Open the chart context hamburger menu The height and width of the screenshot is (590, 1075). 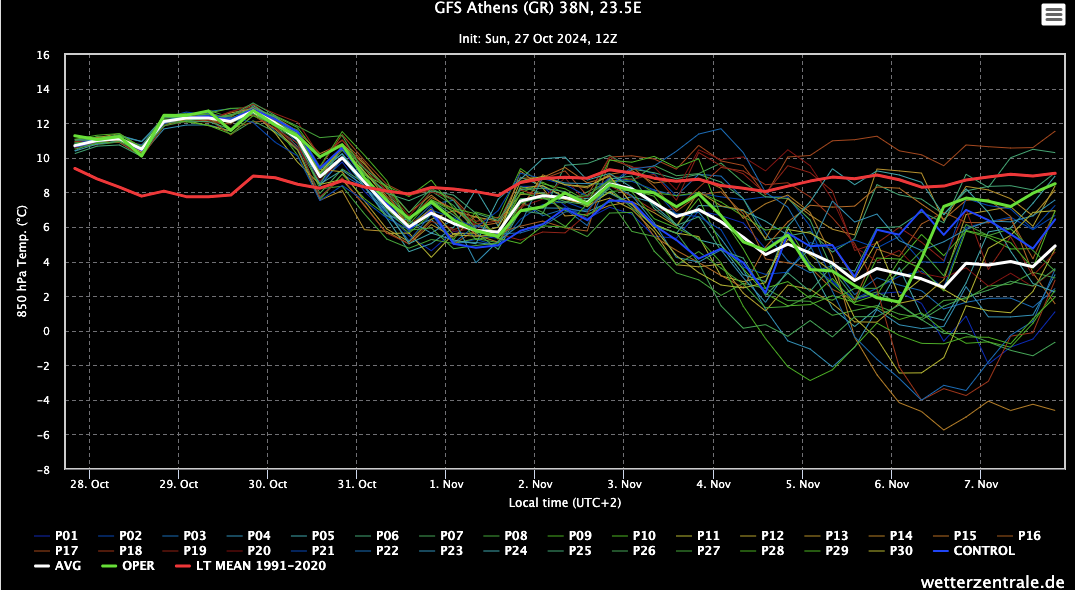pyautogui.click(x=1053, y=14)
